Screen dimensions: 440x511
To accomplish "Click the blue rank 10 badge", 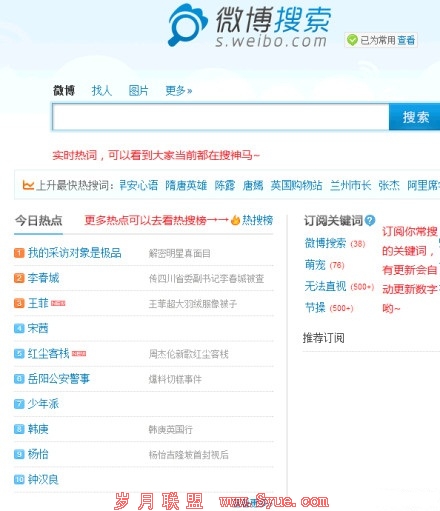I will click(19, 479).
